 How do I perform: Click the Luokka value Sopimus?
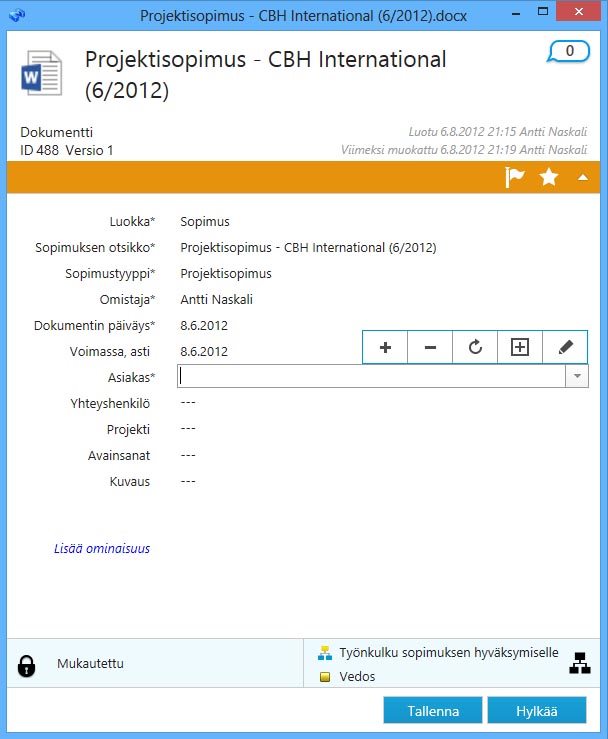point(205,222)
